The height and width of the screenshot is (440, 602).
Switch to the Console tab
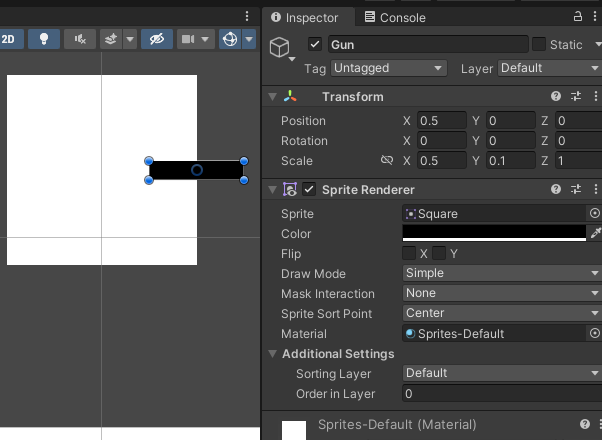(395, 17)
